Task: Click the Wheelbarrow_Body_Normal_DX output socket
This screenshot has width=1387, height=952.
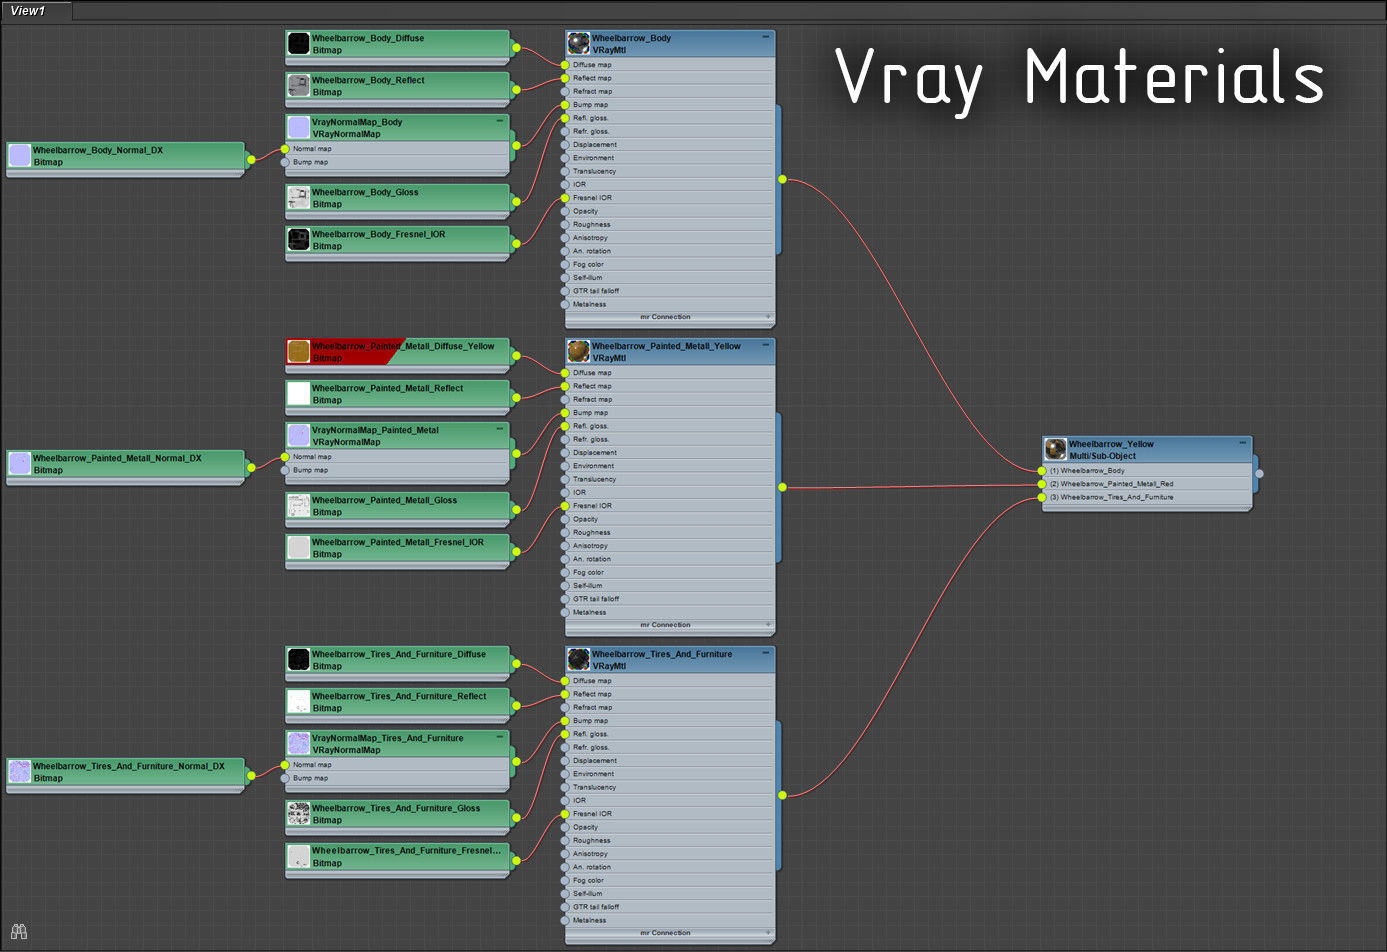Action: point(251,159)
